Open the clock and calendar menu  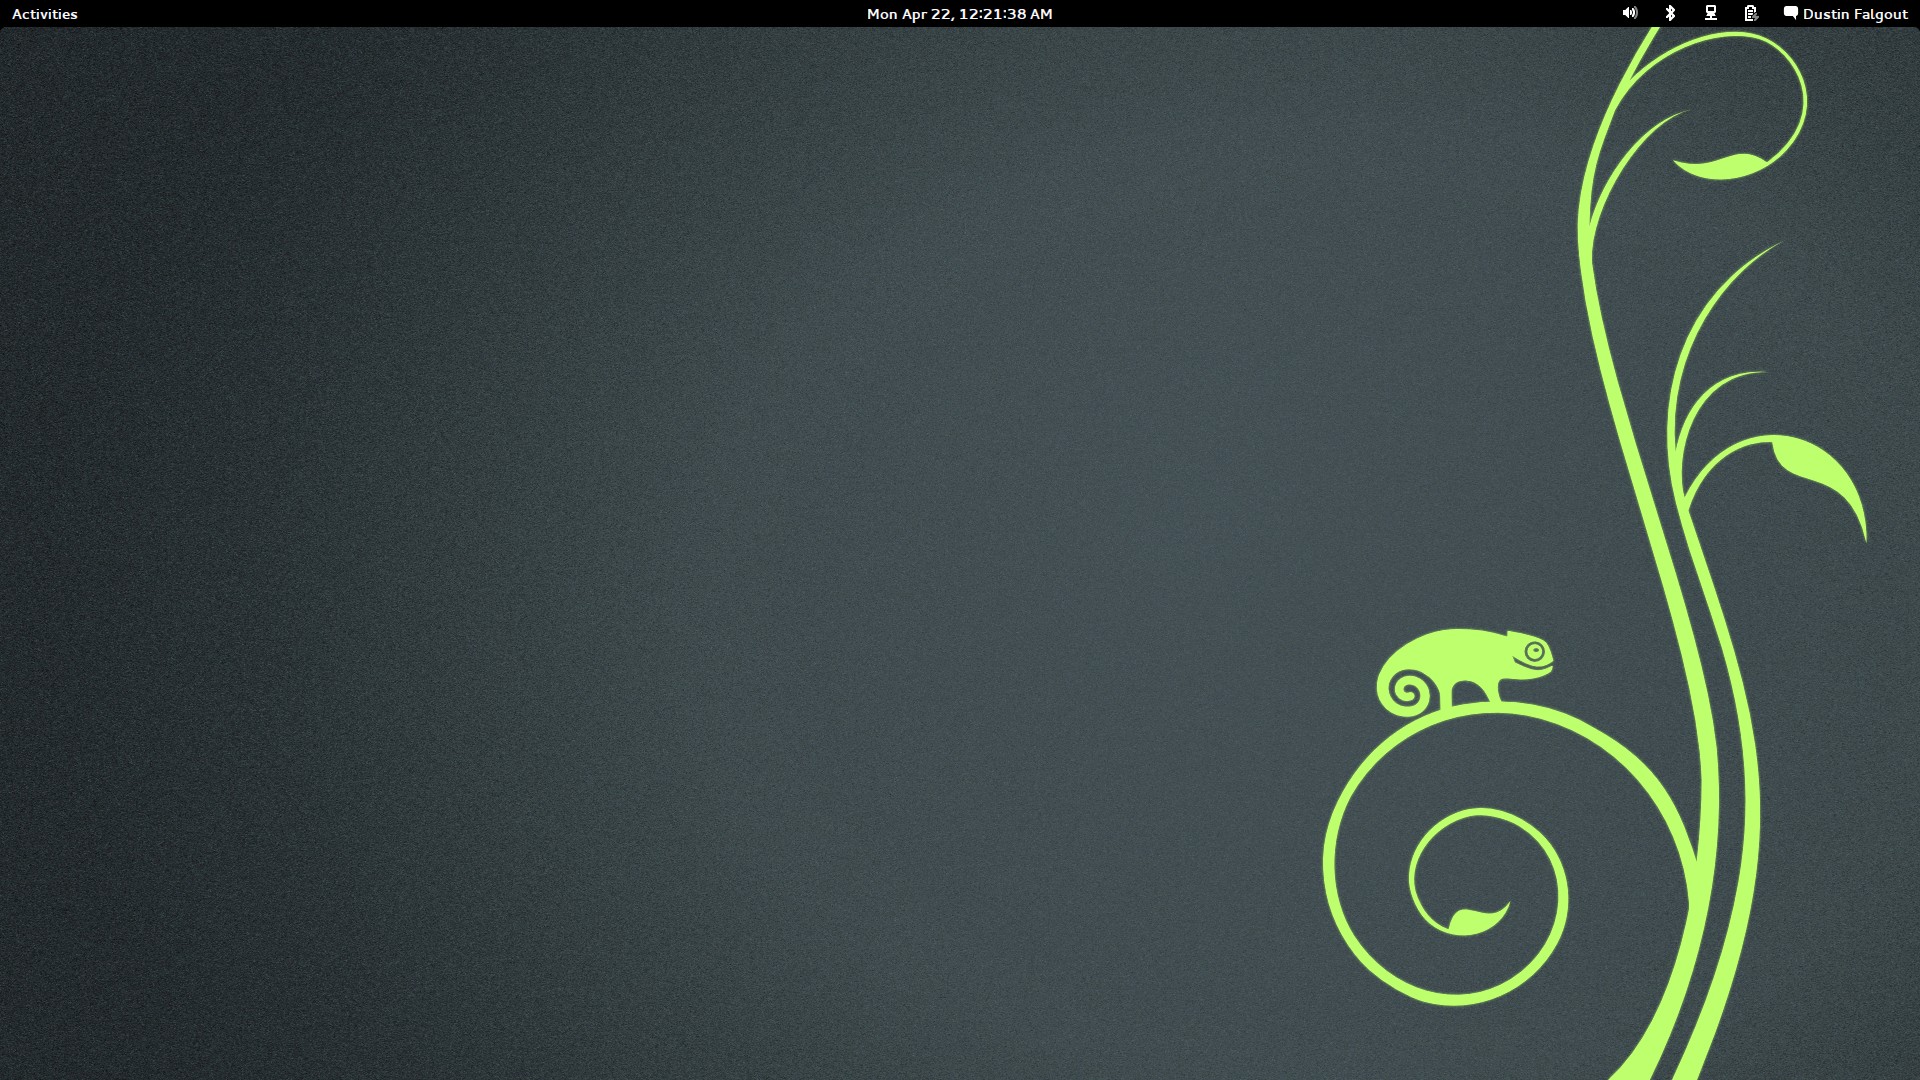click(959, 14)
